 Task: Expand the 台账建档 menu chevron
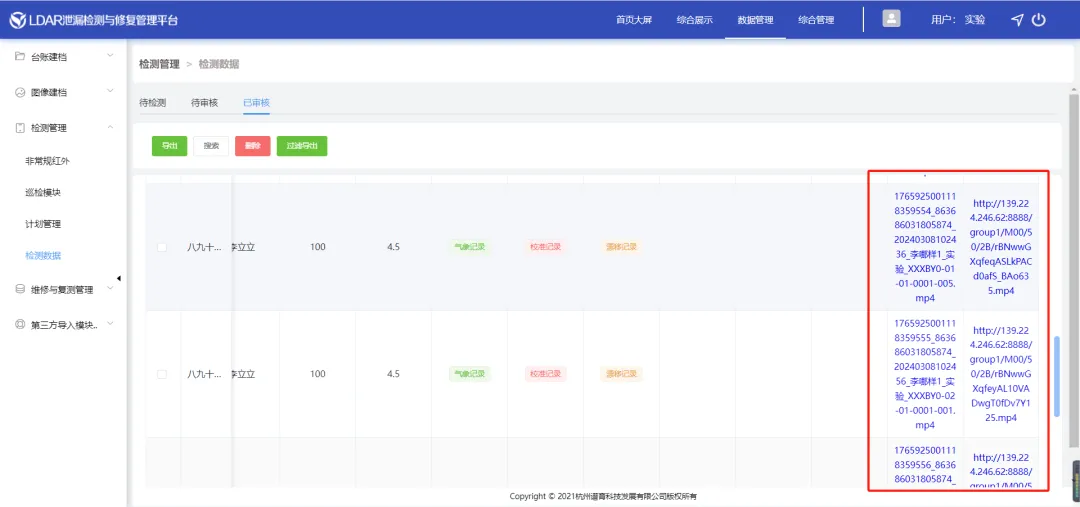click(110, 56)
